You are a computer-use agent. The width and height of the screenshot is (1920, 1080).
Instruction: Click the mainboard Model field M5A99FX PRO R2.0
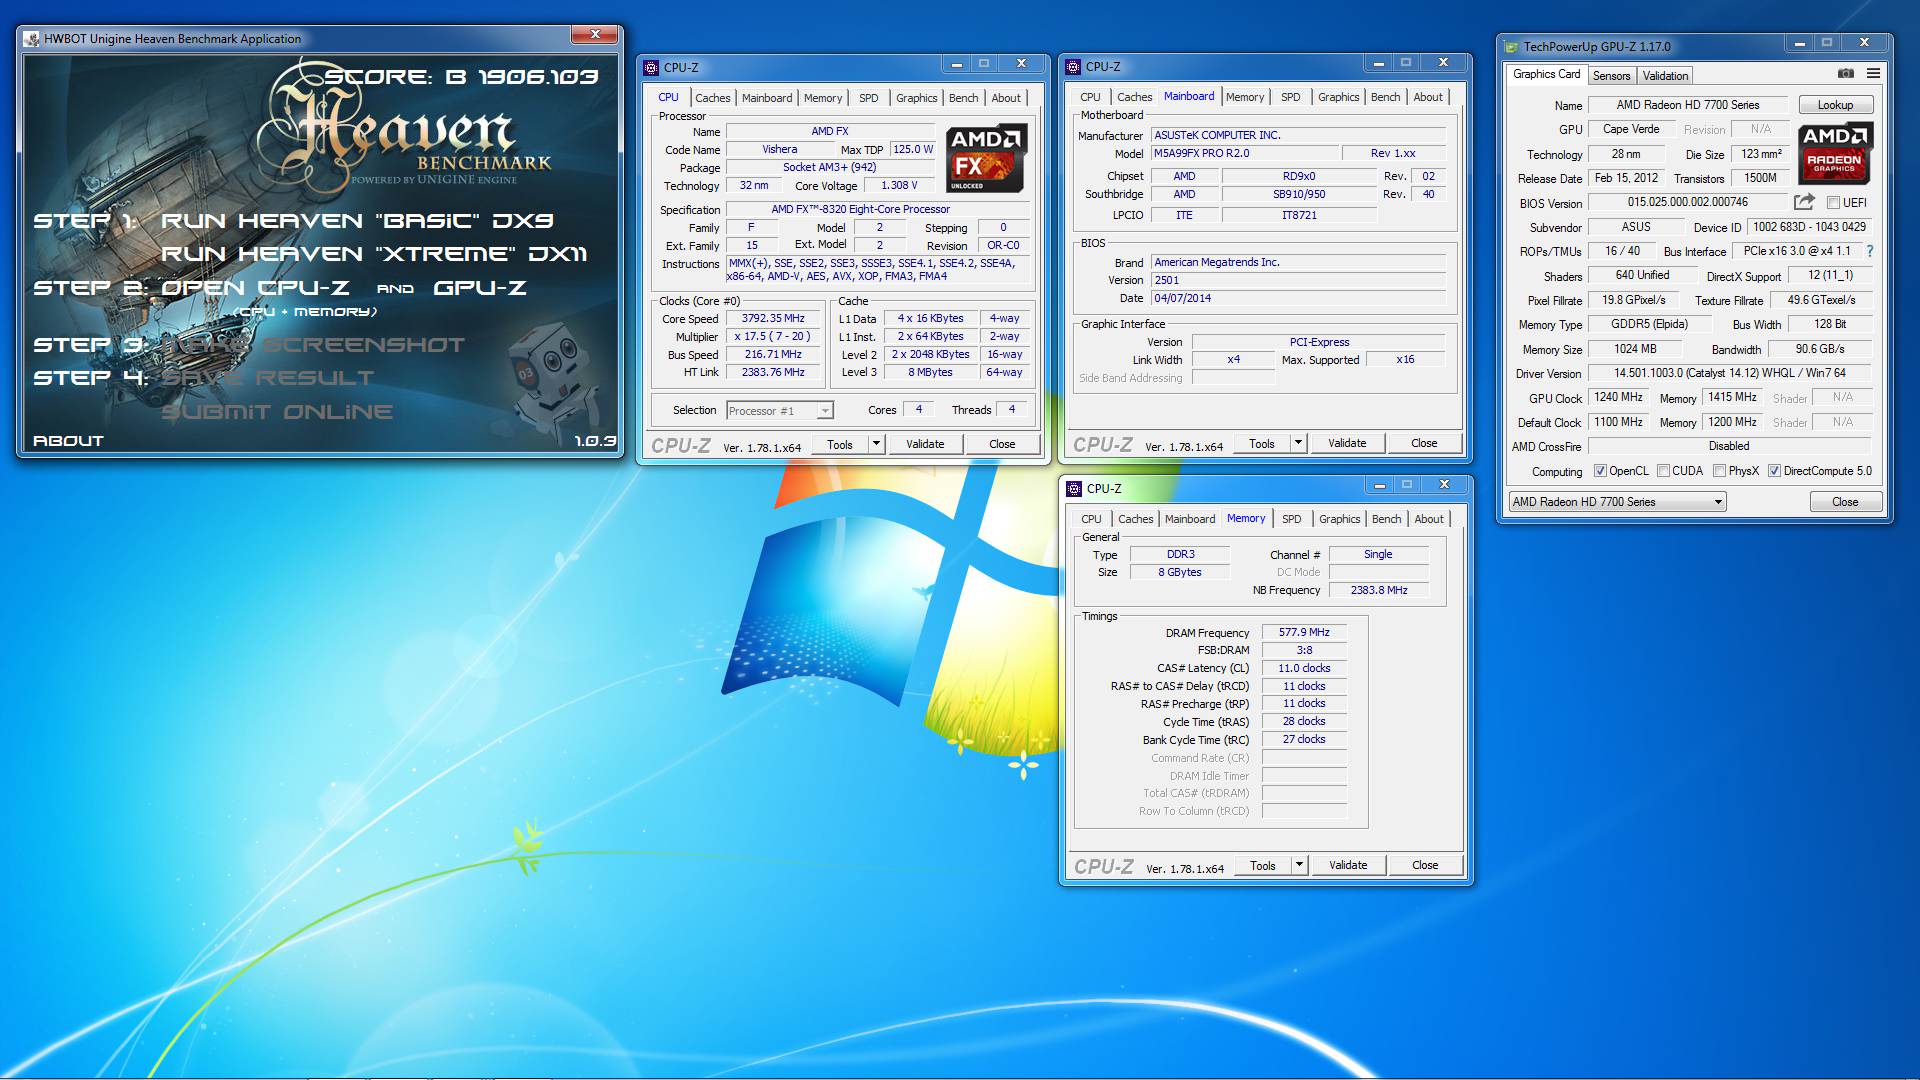[x=1245, y=153]
